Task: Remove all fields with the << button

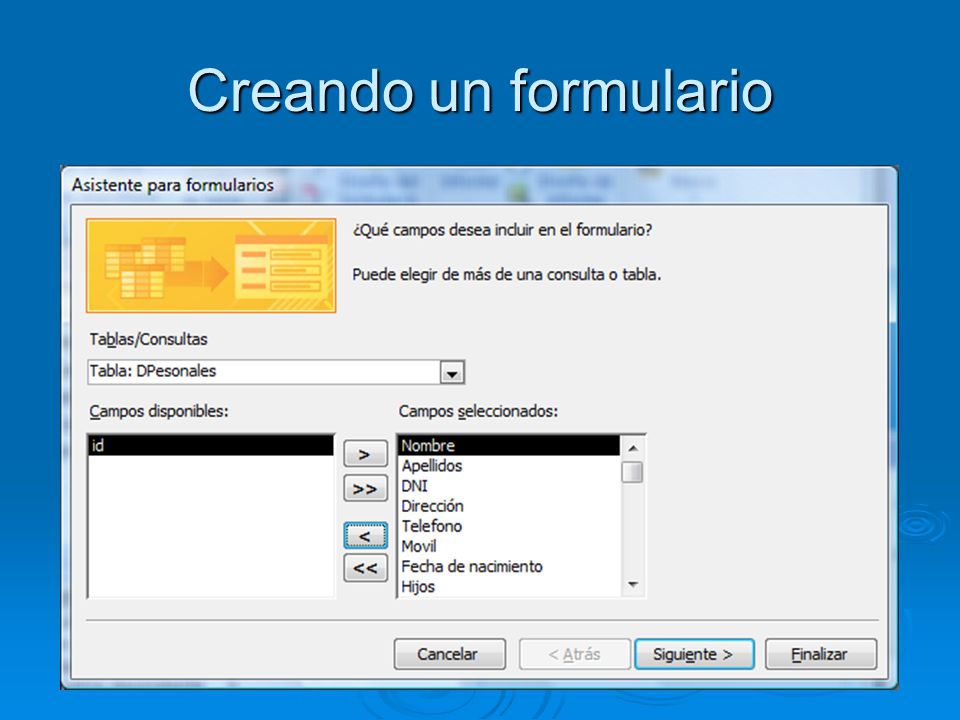Action: click(x=366, y=568)
